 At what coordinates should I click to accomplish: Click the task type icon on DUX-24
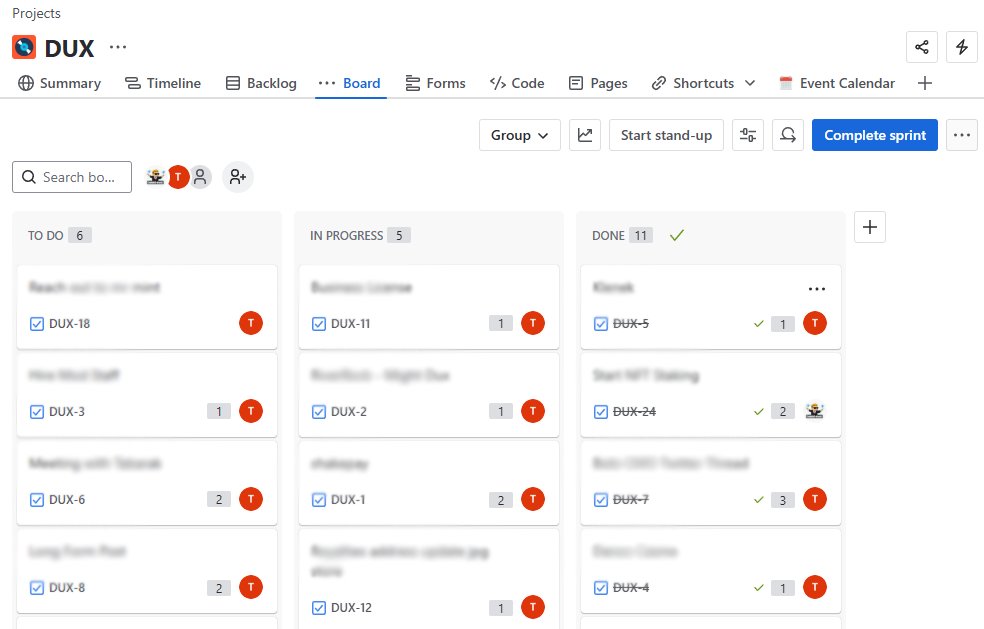tap(601, 412)
